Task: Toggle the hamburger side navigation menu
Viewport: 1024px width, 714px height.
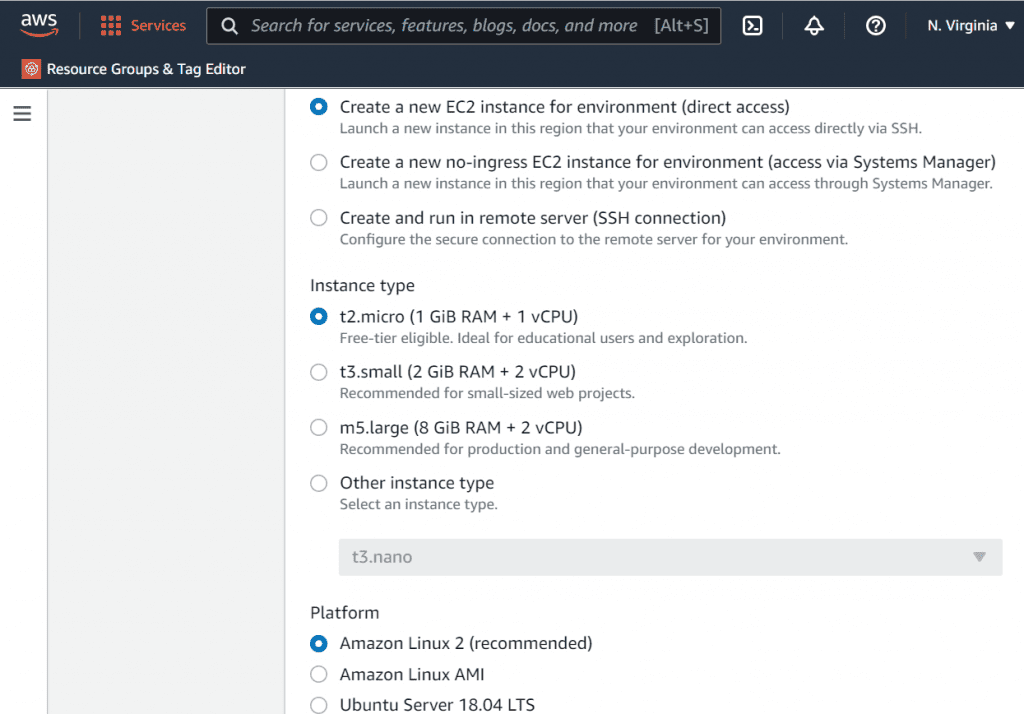Action: point(22,114)
